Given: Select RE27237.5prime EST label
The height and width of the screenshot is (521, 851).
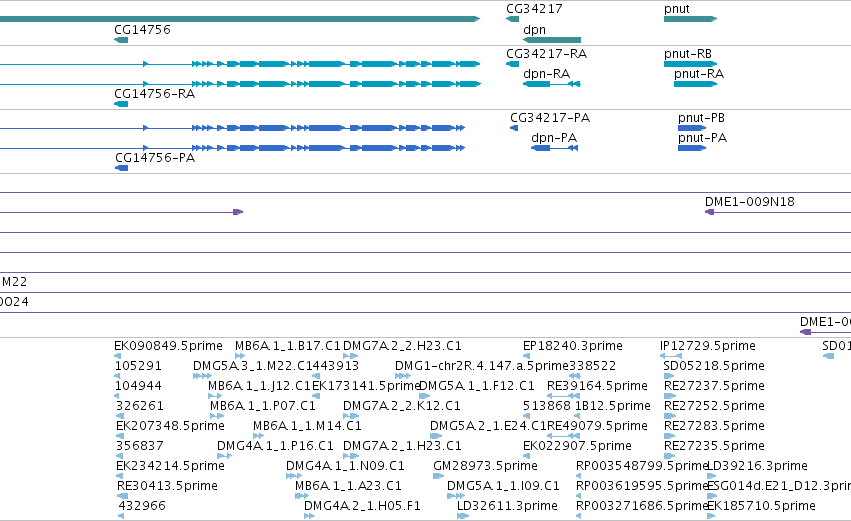Looking at the screenshot, I should [x=714, y=386].
